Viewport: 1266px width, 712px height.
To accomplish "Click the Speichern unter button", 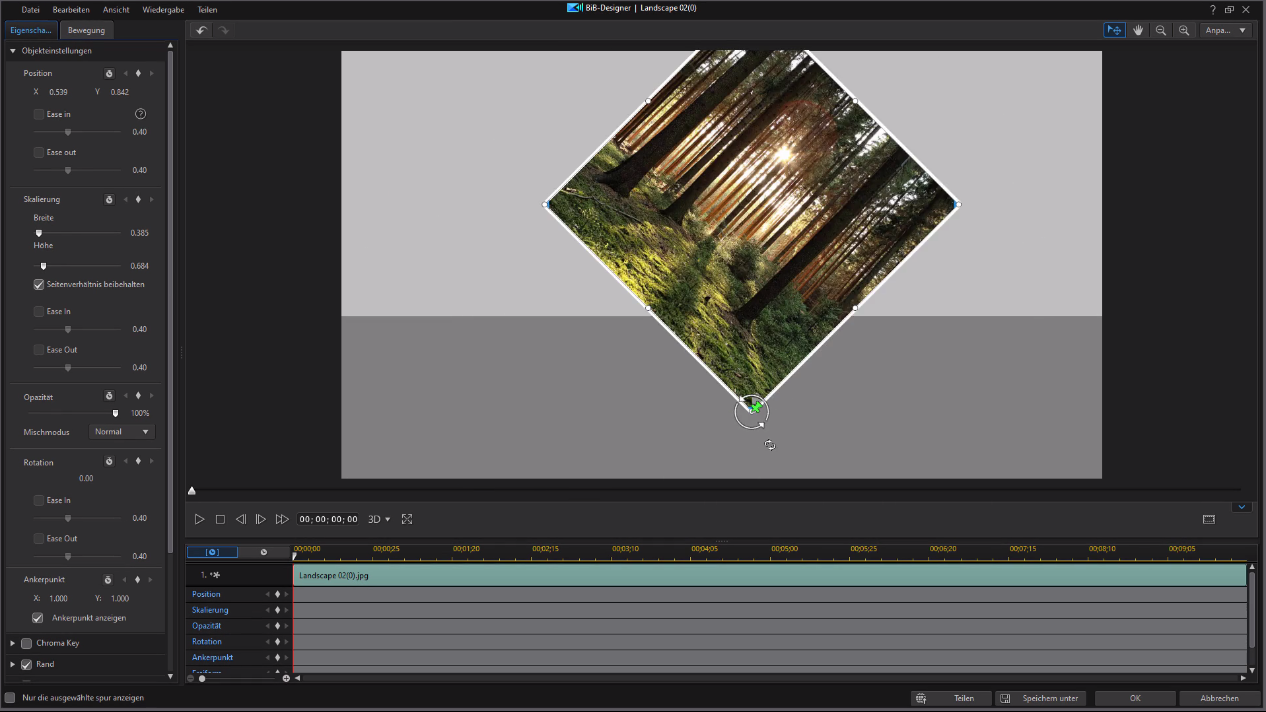I will [1042, 698].
